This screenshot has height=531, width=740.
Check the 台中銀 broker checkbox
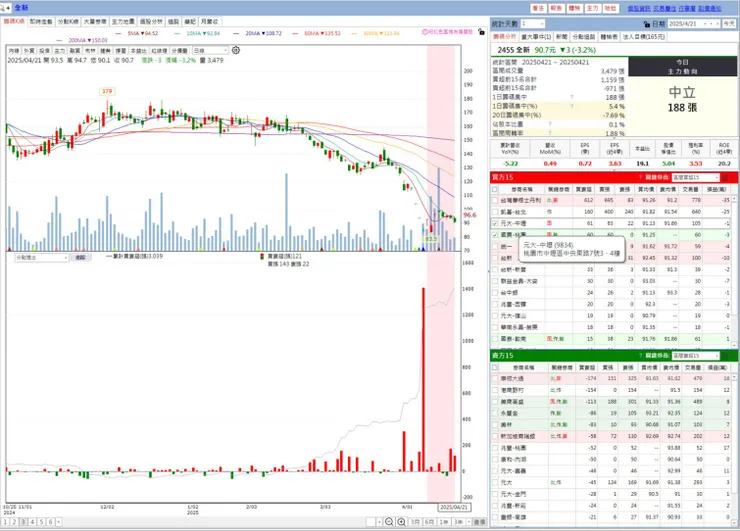coord(495,293)
